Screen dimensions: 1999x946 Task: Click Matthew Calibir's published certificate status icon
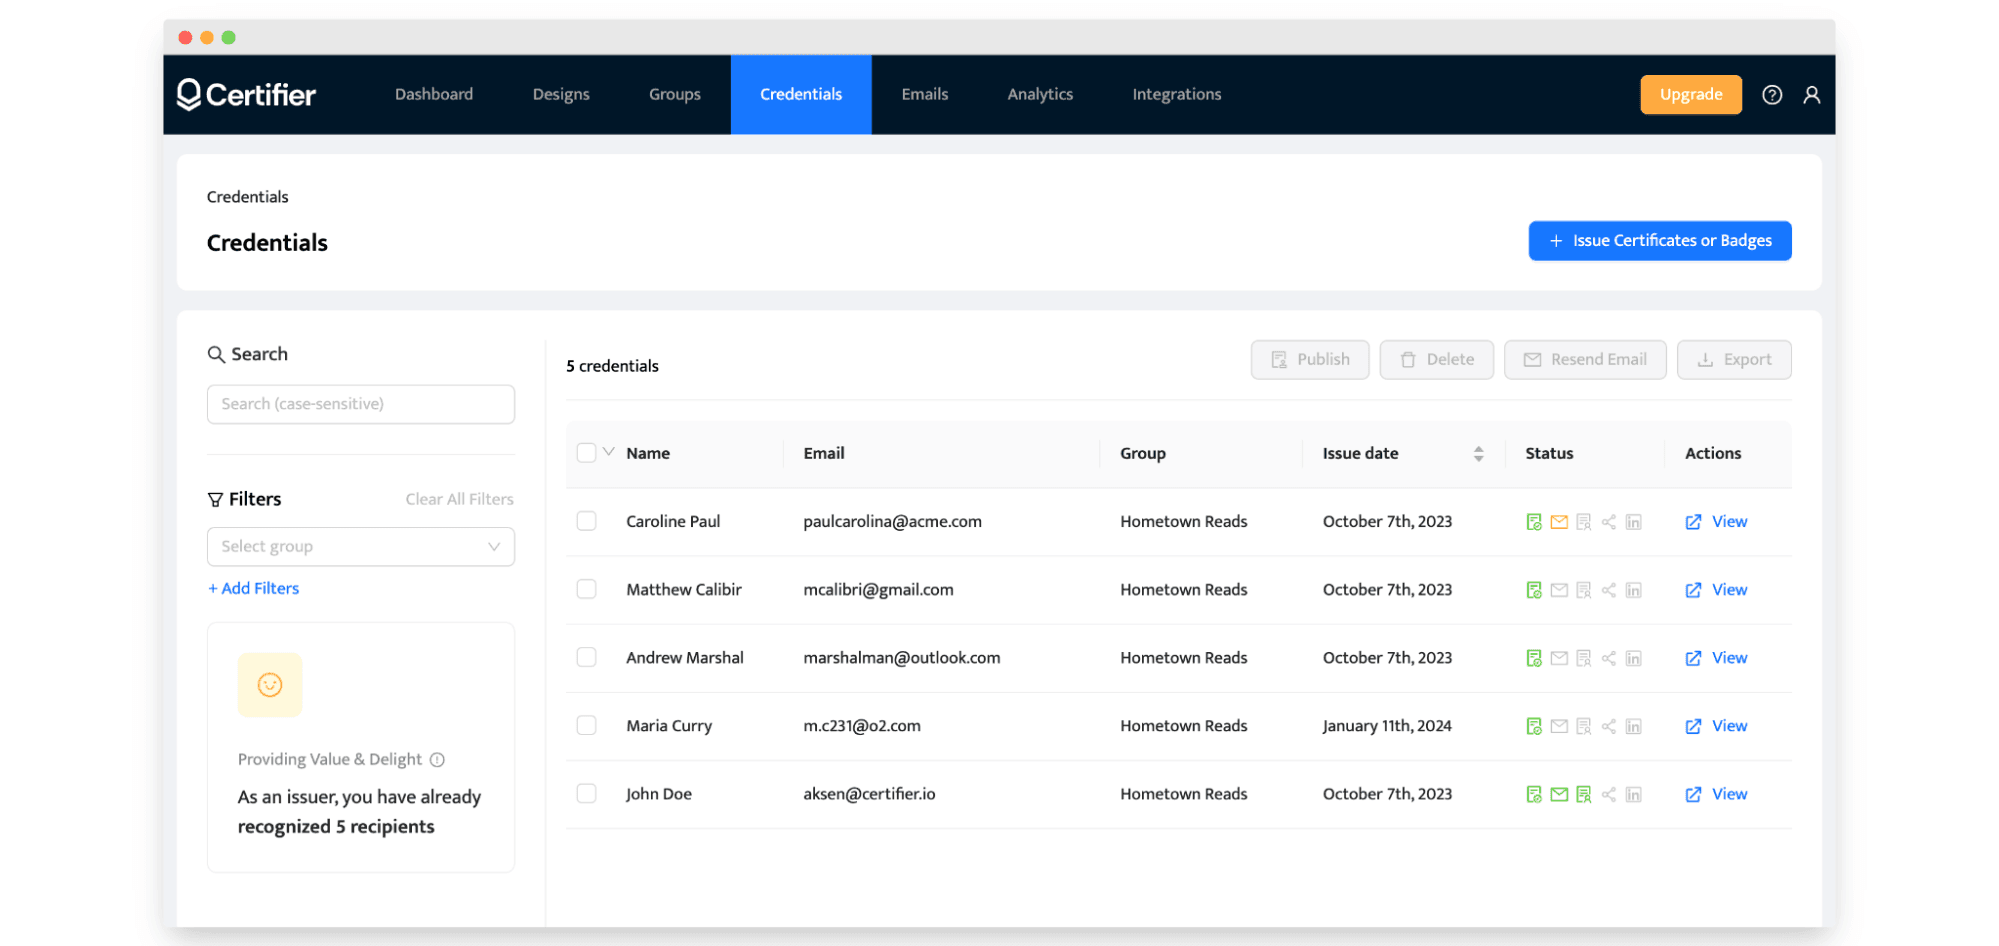click(x=1533, y=590)
